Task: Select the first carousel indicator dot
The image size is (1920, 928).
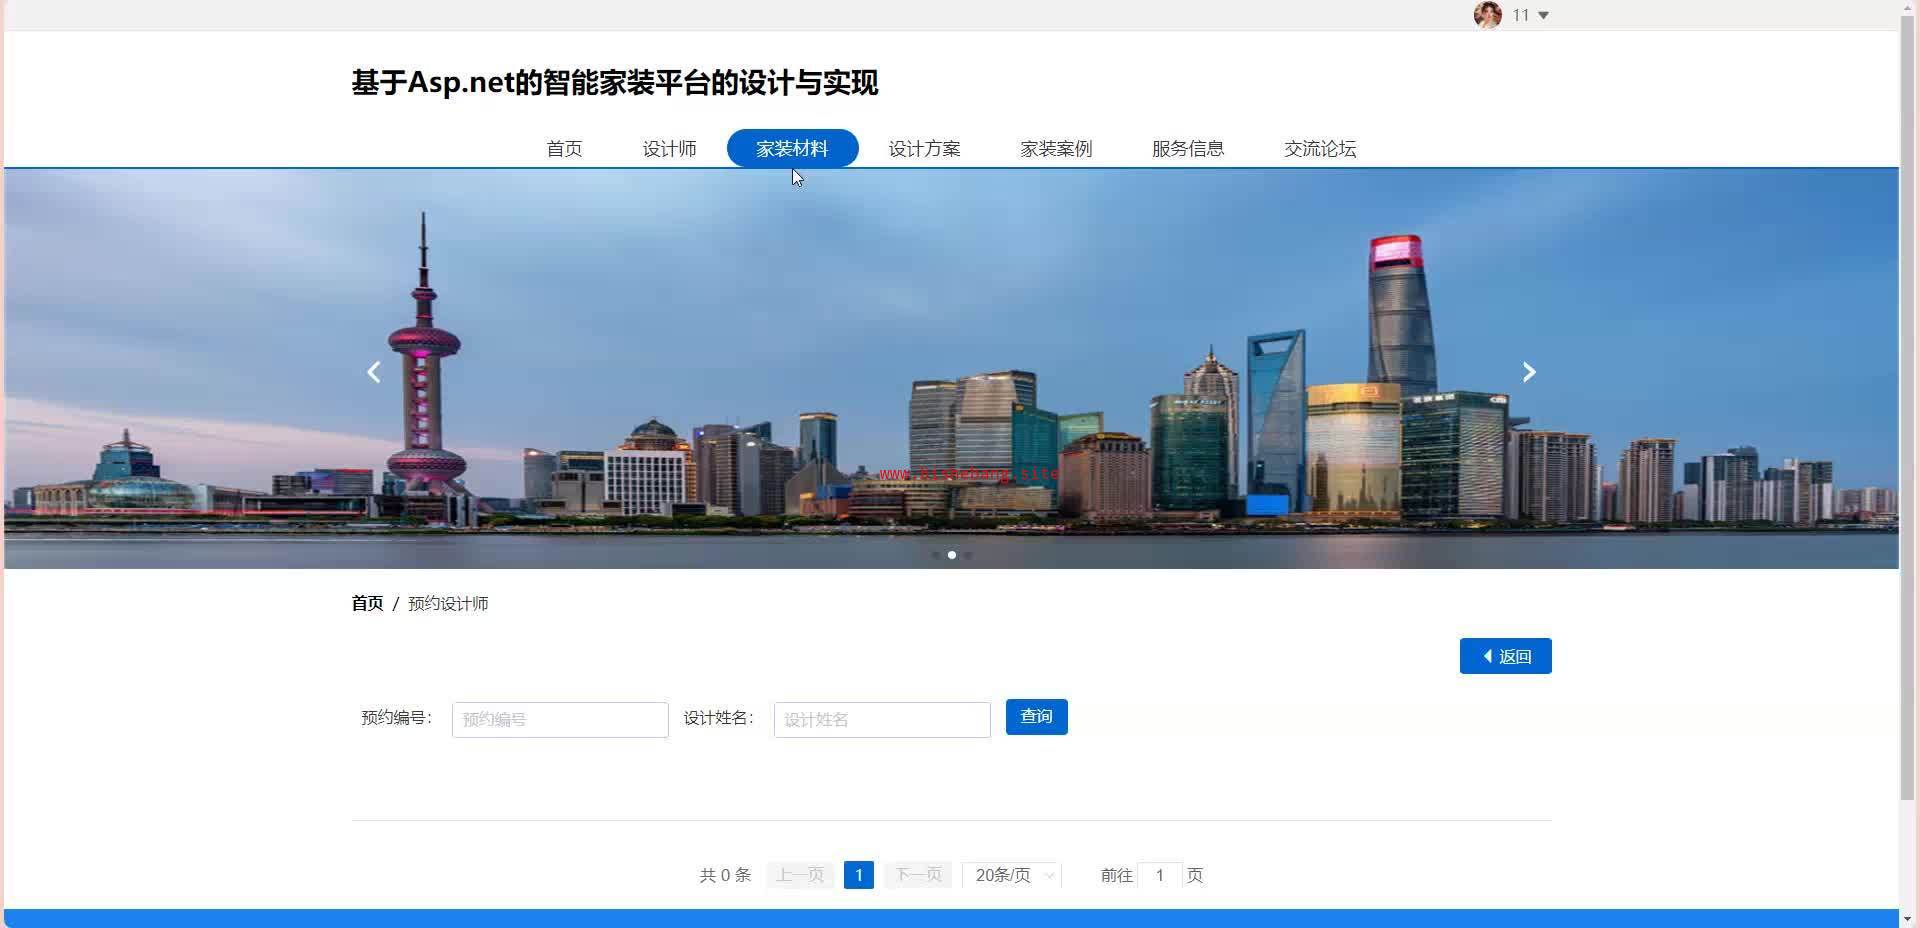Action: click(x=936, y=555)
